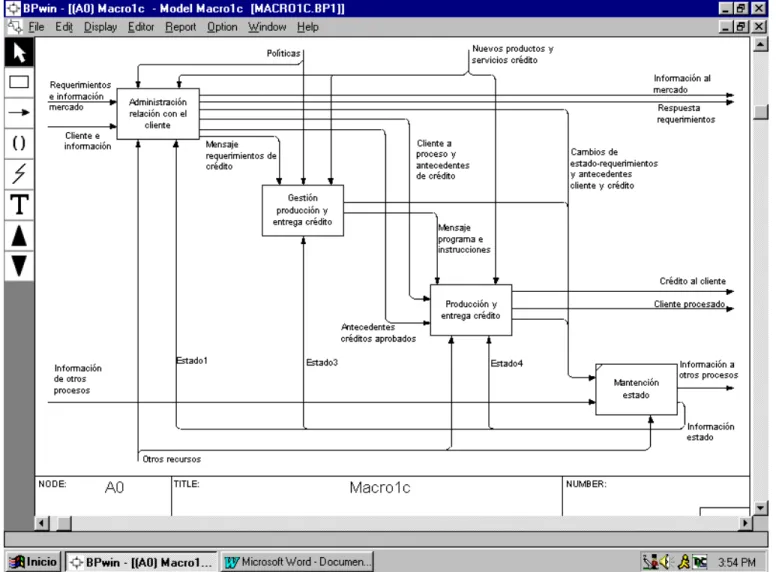Click the green PC tray icon
The image size is (776, 572).
point(700,562)
